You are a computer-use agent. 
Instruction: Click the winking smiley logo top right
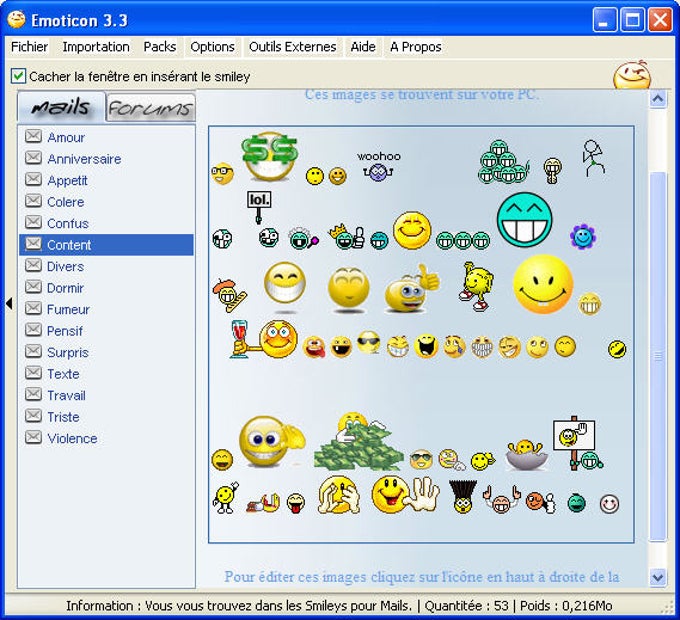(x=632, y=75)
